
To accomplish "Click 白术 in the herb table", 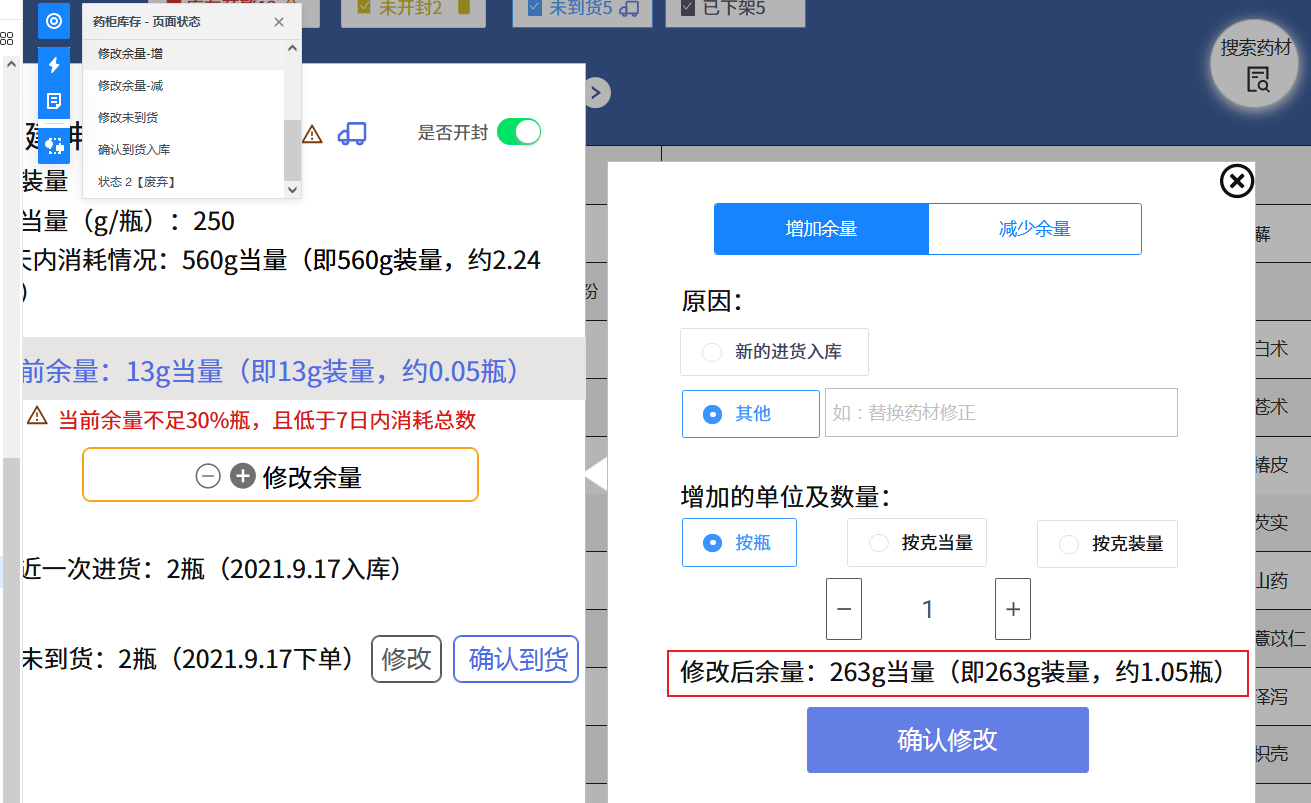I will click(1271, 349).
